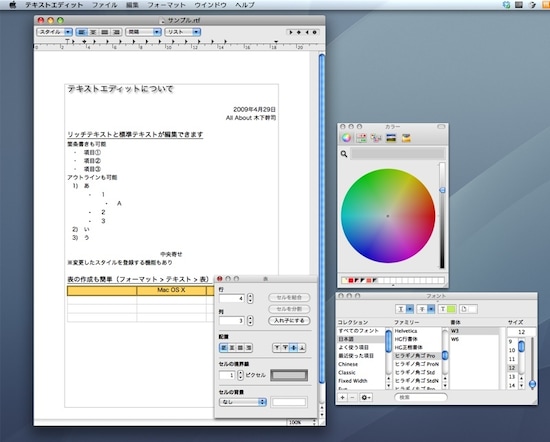
Task: Activate the magnifier color sampler
Action: (344, 154)
